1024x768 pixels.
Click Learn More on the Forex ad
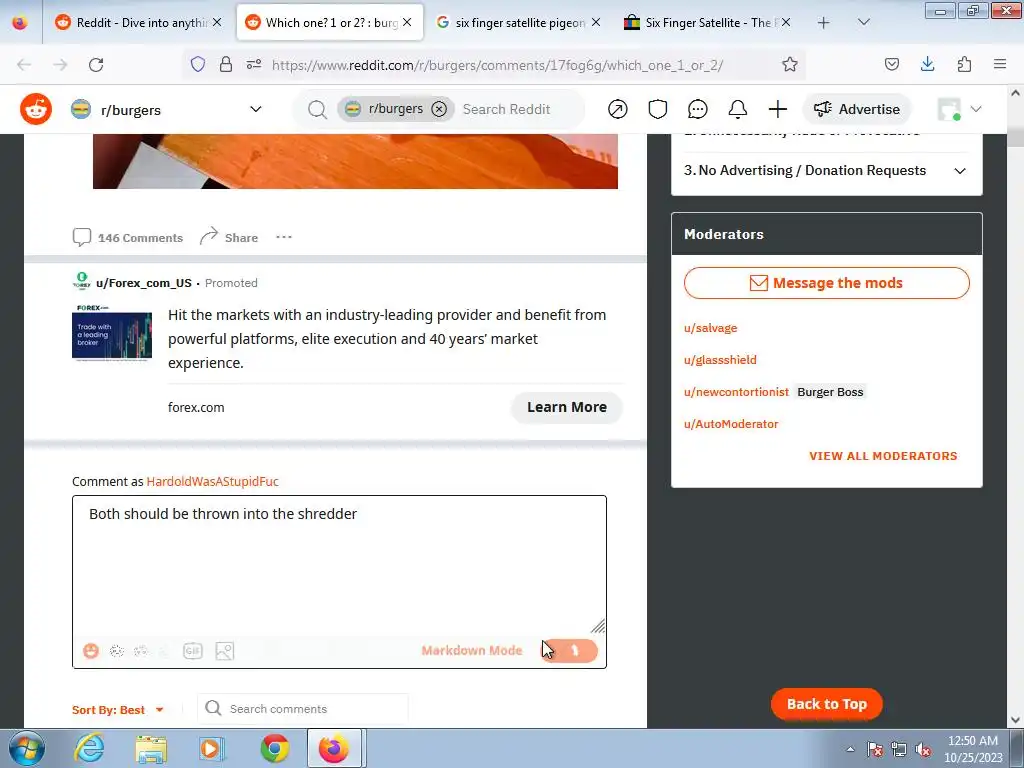click(567, 407)
